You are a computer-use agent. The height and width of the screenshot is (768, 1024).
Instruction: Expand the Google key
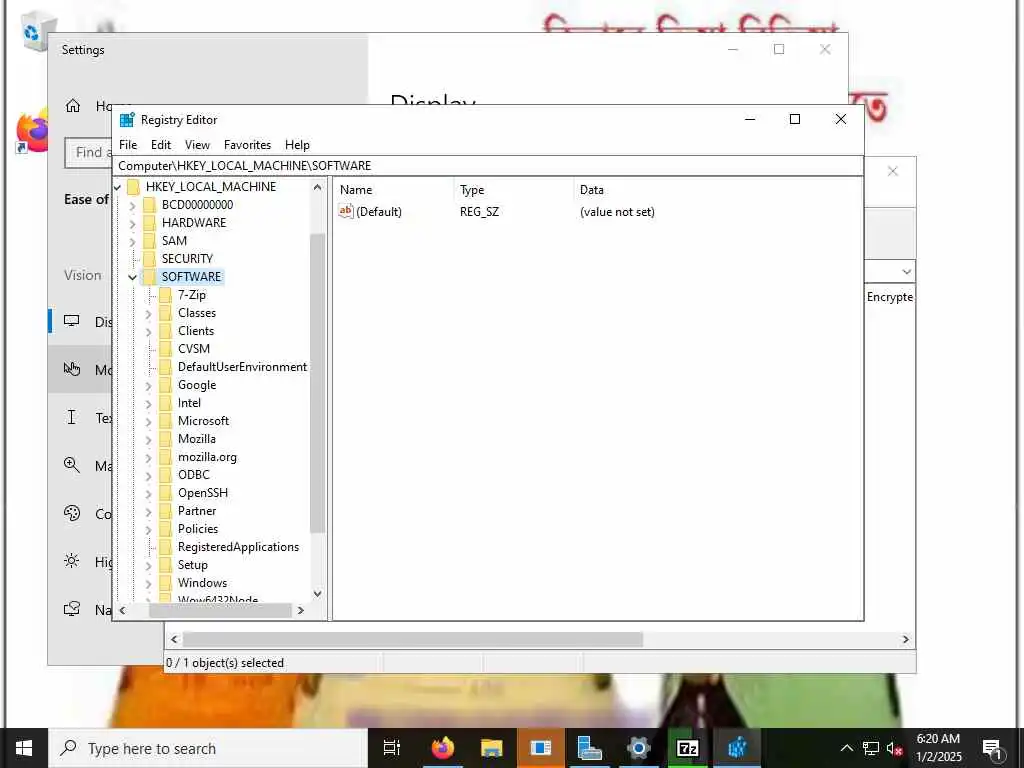pyautogui.click(x=149, y=386)
